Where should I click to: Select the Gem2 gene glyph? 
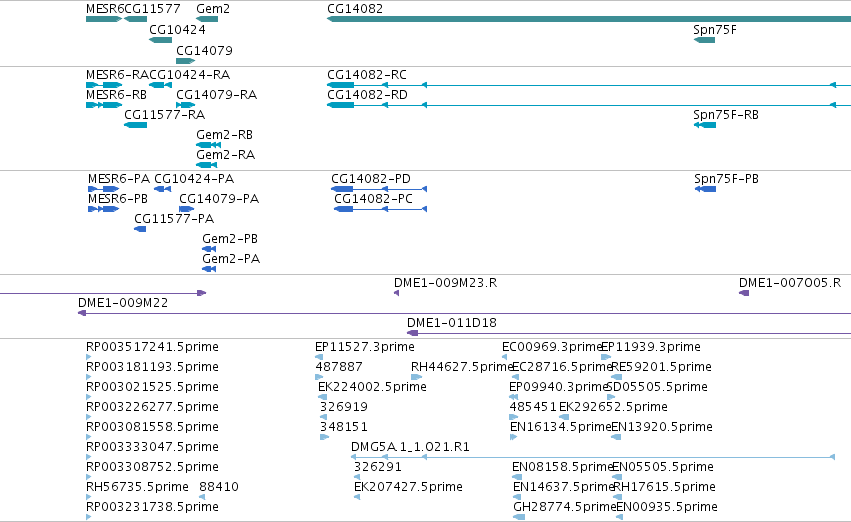pyautogui.click(x=207, y=19)
